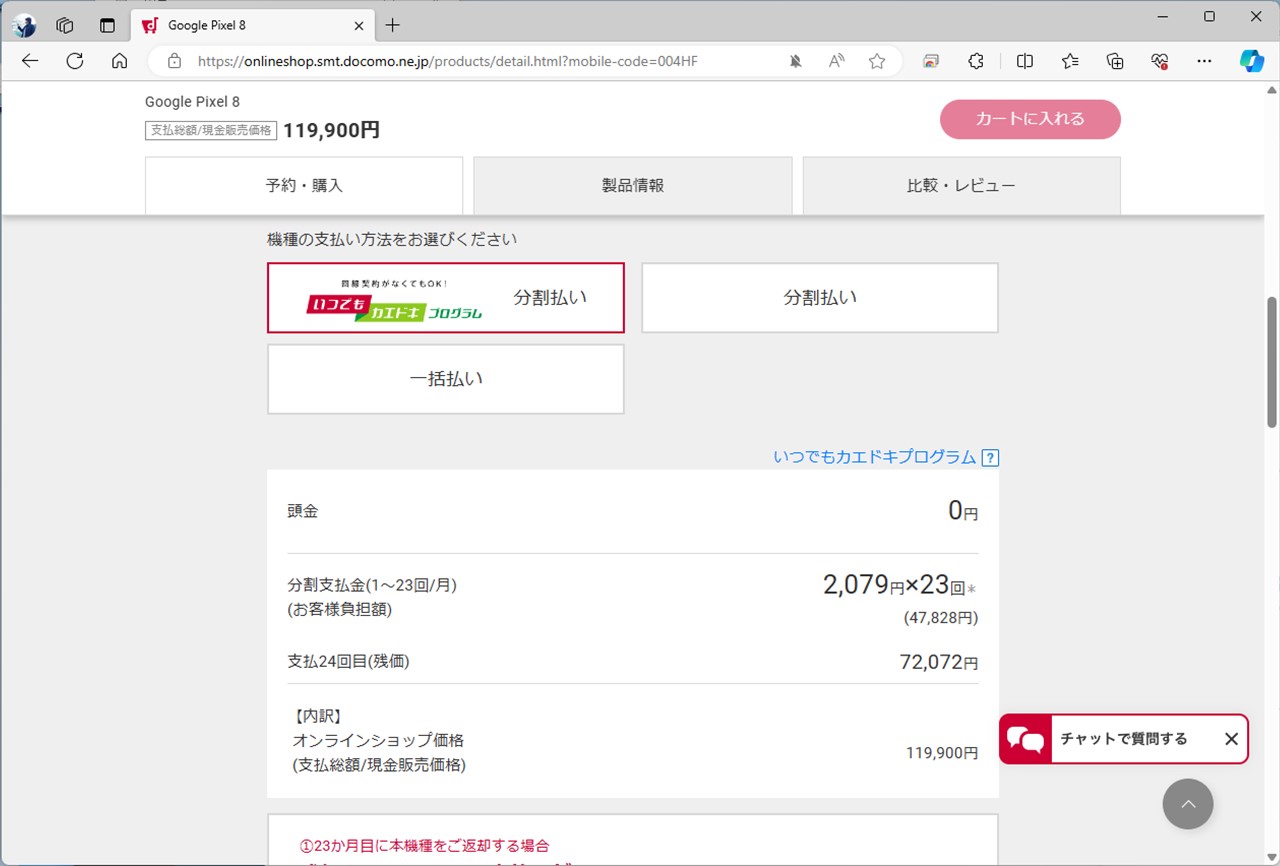This screenshot has height=866, width=1280.
Task: Open the Copilot sidebar icon
Action: [1252, 61]
